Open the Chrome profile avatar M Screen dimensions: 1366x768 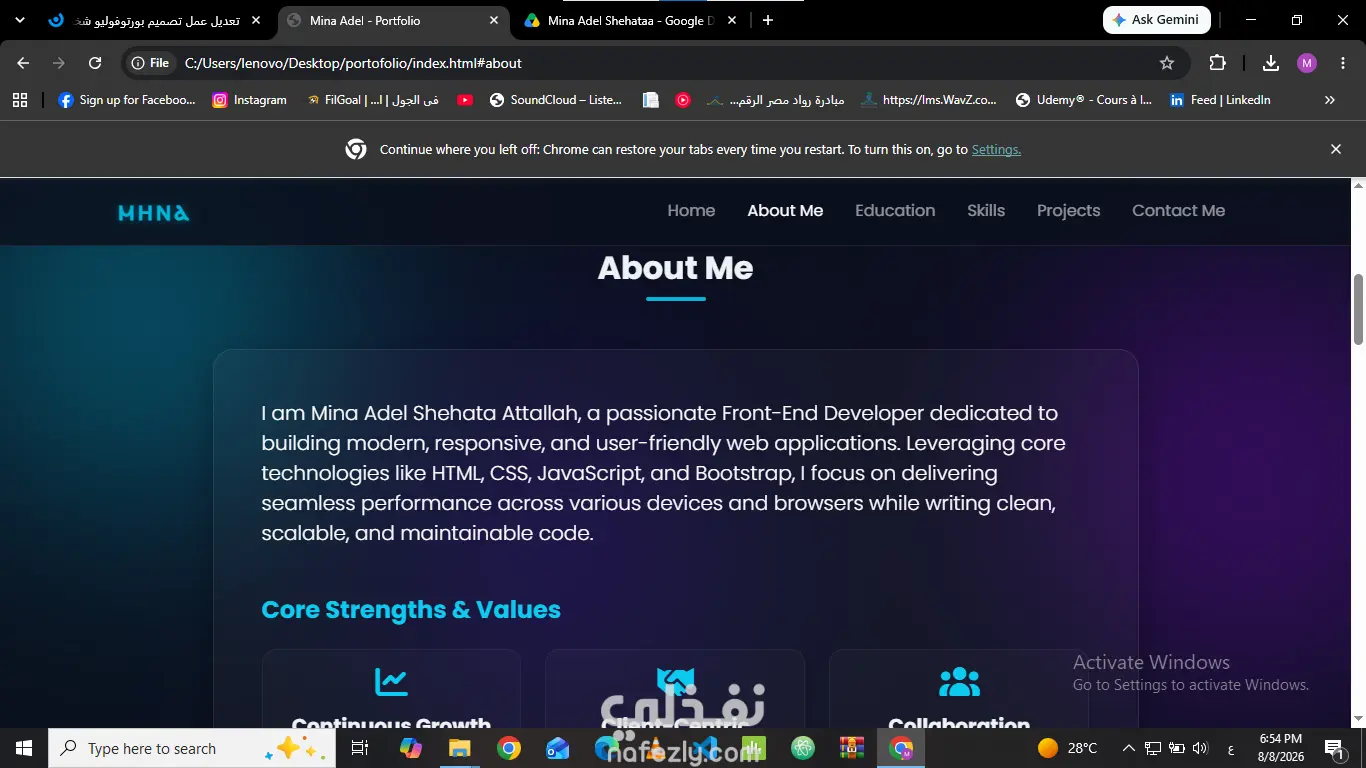coord(1307,63)
